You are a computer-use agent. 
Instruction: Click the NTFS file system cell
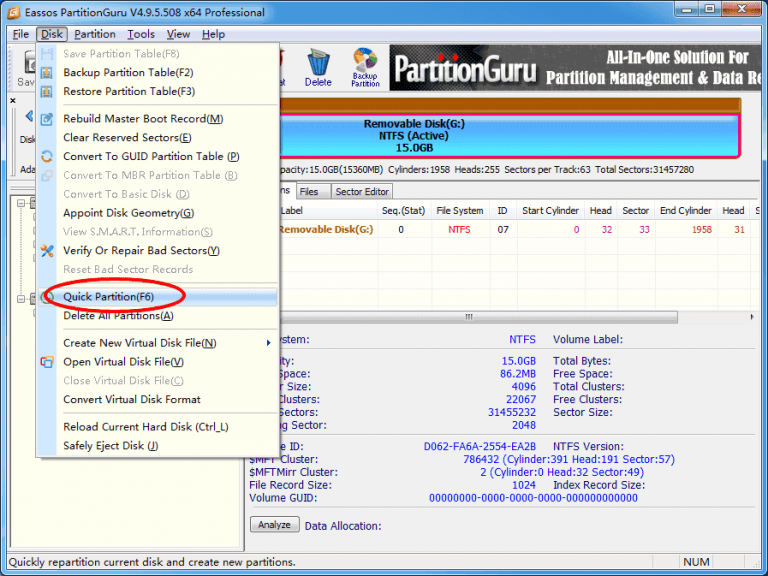(459, 230)
